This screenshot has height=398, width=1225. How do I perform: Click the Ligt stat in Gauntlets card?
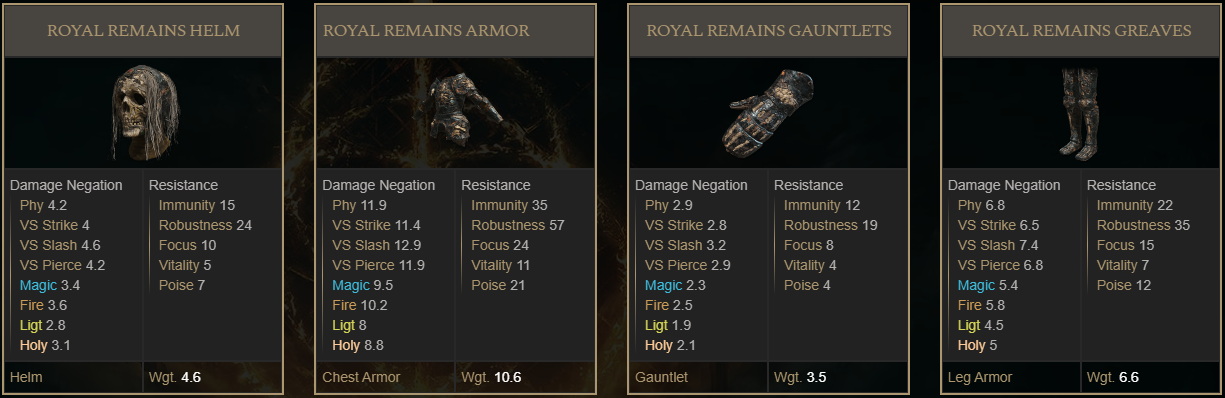coord(656,325)
